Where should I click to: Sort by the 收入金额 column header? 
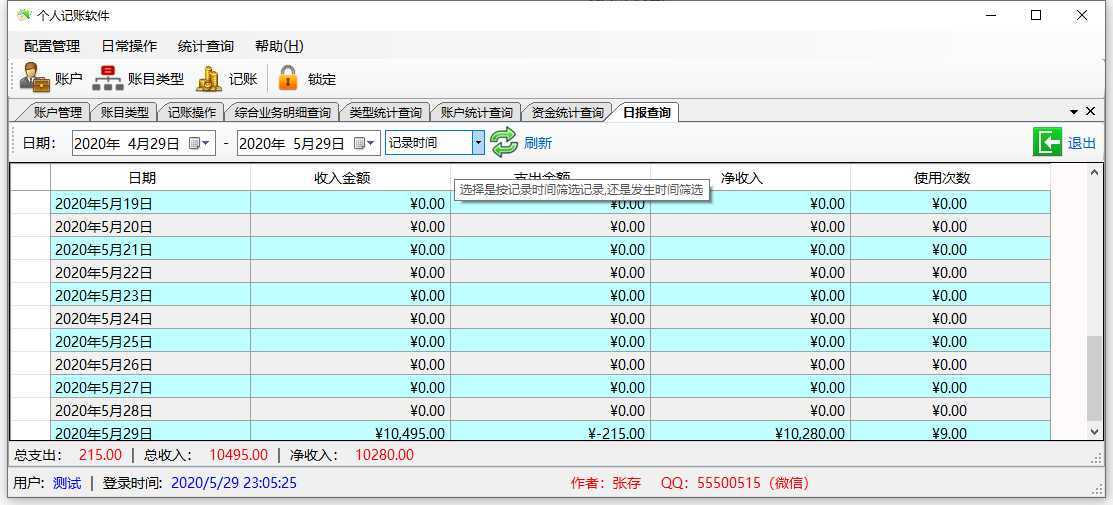[x=350, y=178]
